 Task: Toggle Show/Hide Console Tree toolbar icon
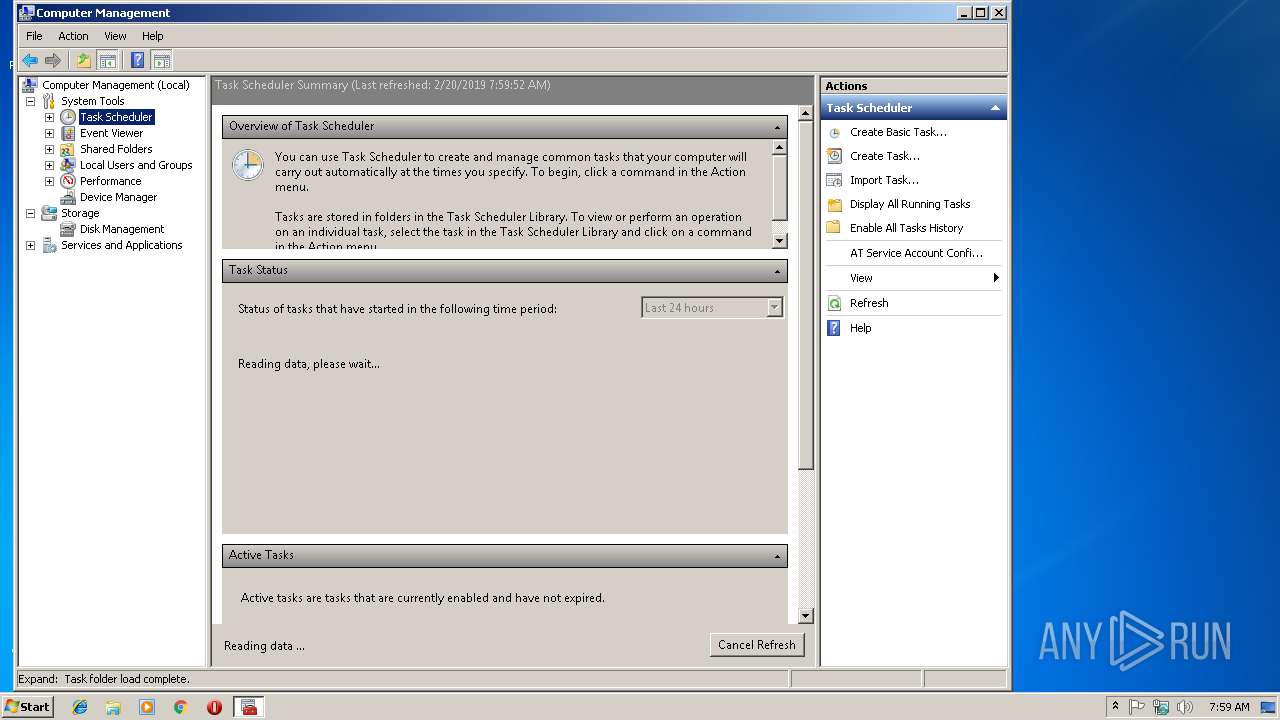pos(107,60)
